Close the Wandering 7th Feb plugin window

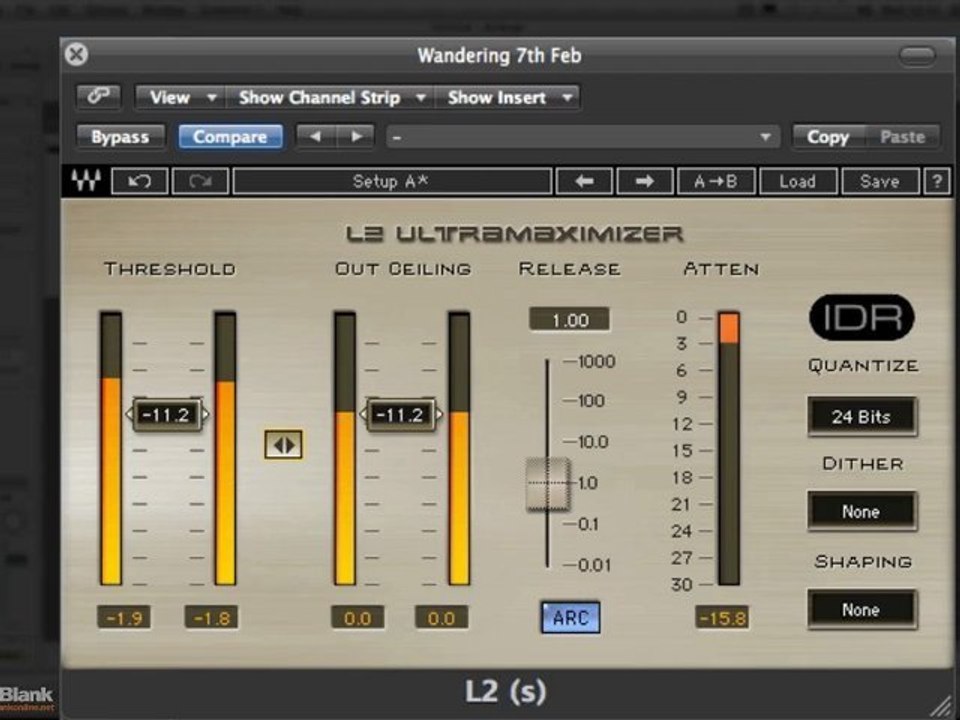pyautogui.click(x=77, y=54)
